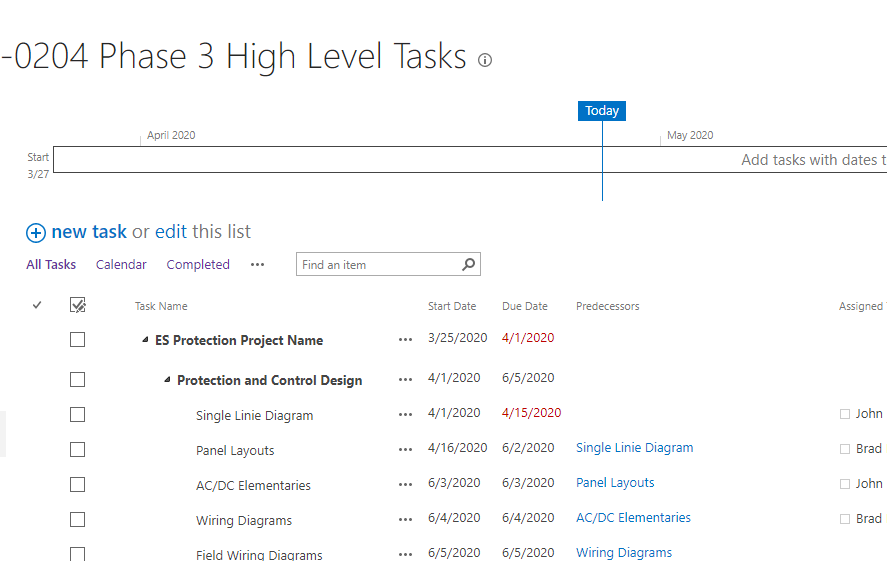Click the new task link
Viewport: 887px width, 561px height.
[89, 232]
